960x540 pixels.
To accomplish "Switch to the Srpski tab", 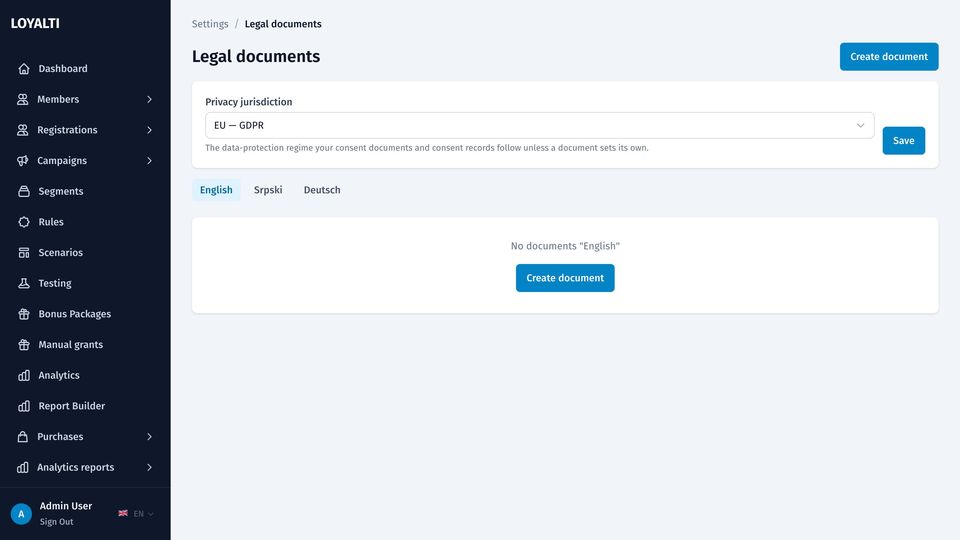I will pyautogui.click(x=268, y=190).
